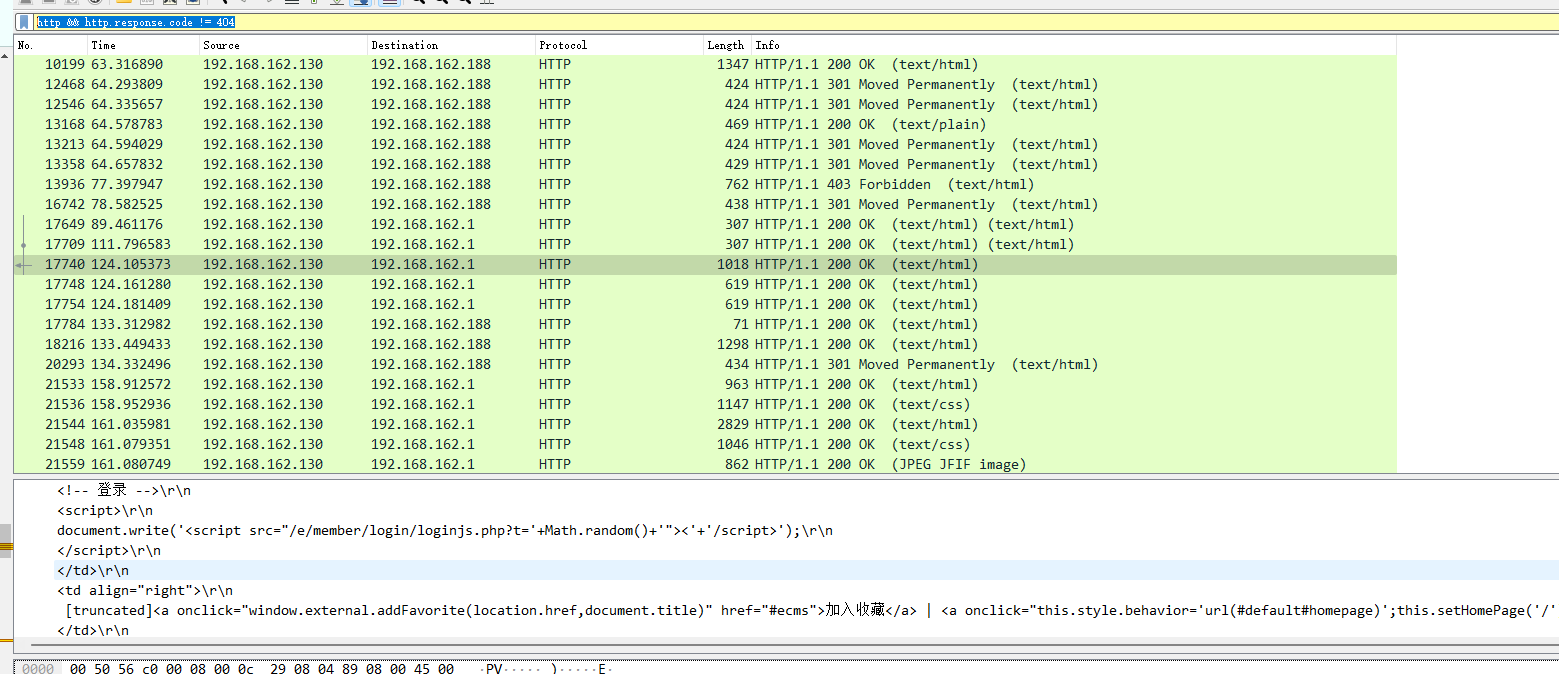1559x674 pixels.
Task: Click the display filter bookmark icon
Action: coord(22,21)
